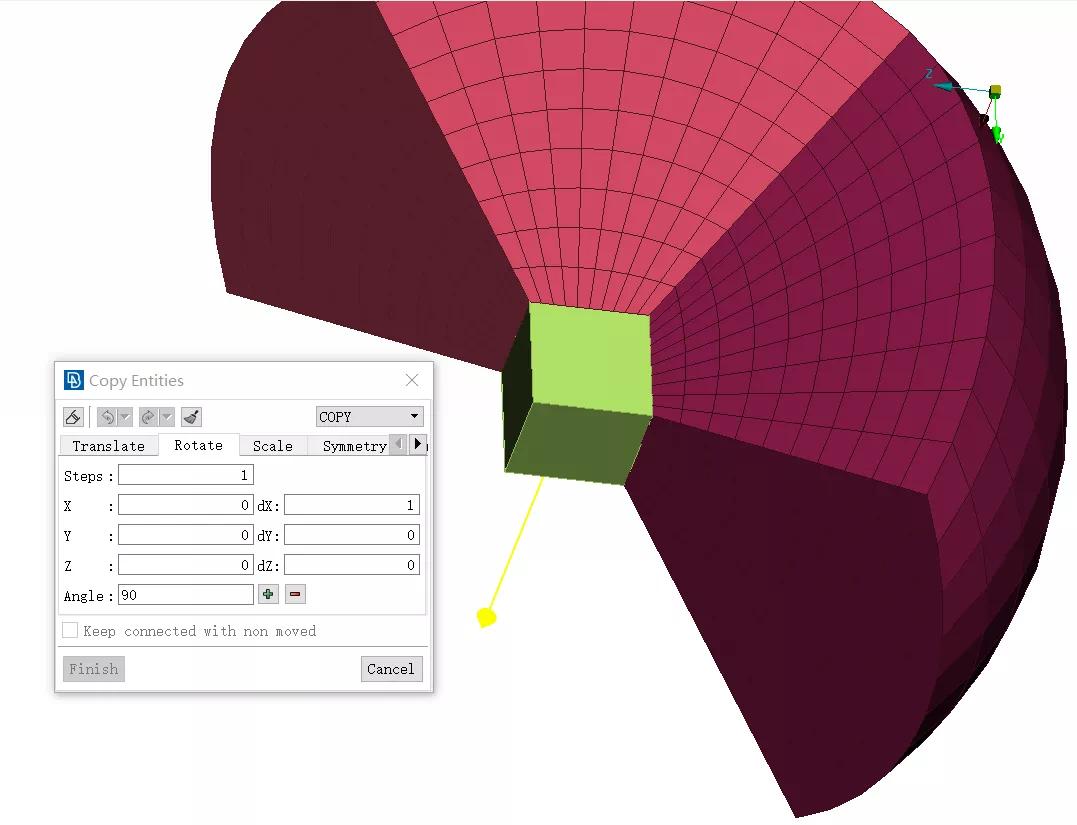Click the green plus angle button
Image resolution: width=1077 pixels, height=825 pixels.
point(268,594)
